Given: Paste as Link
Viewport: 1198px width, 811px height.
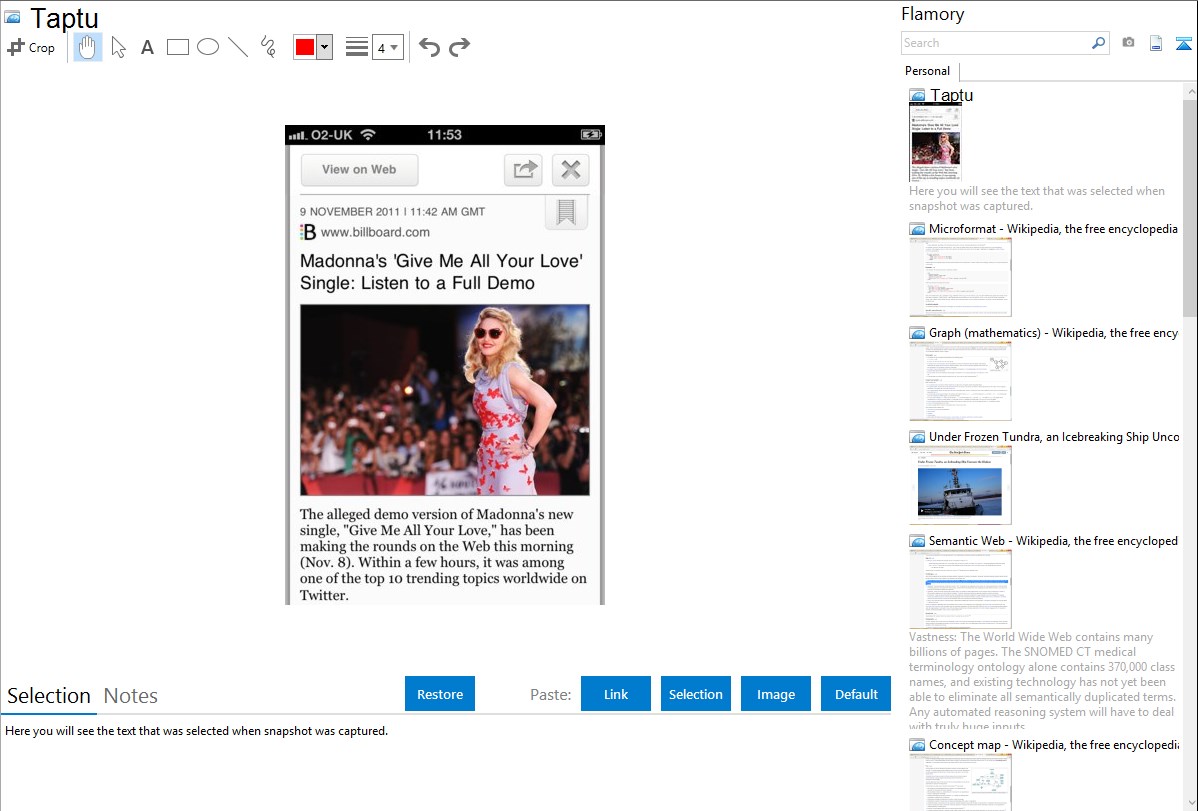Looking at the screenshot, I should [616, 694].
